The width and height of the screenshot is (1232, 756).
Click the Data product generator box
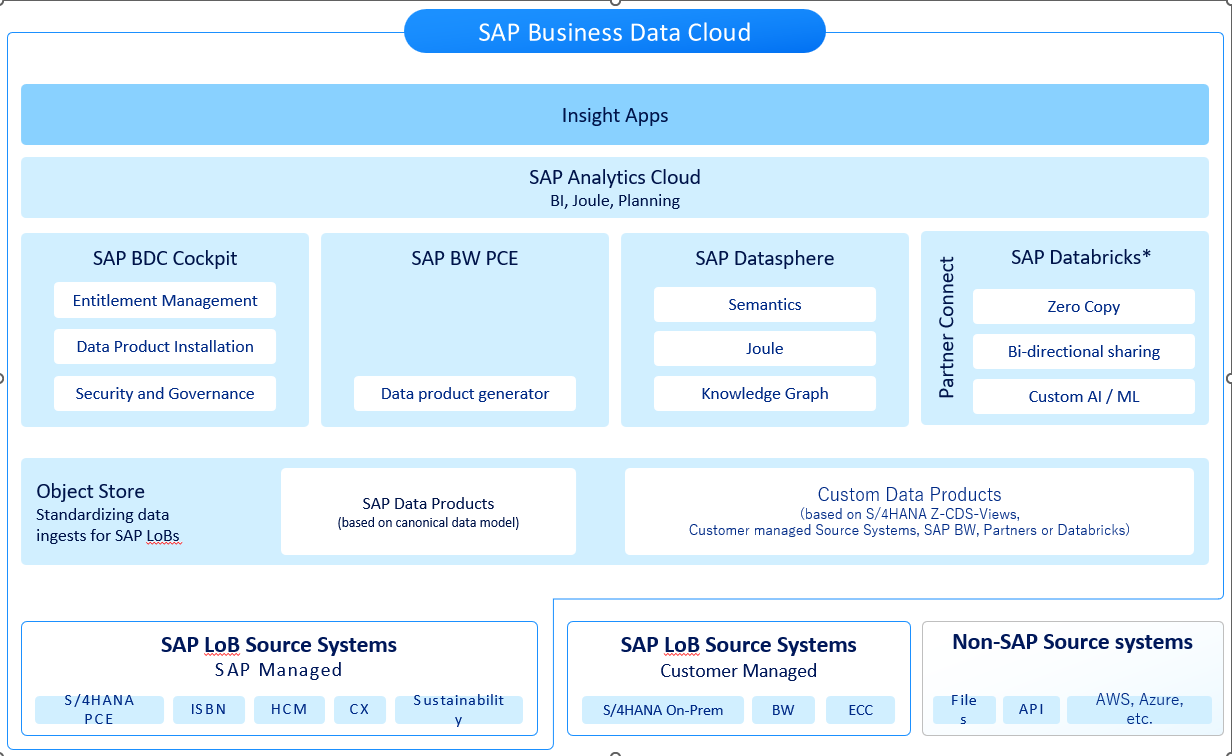(x=465, y=394)
